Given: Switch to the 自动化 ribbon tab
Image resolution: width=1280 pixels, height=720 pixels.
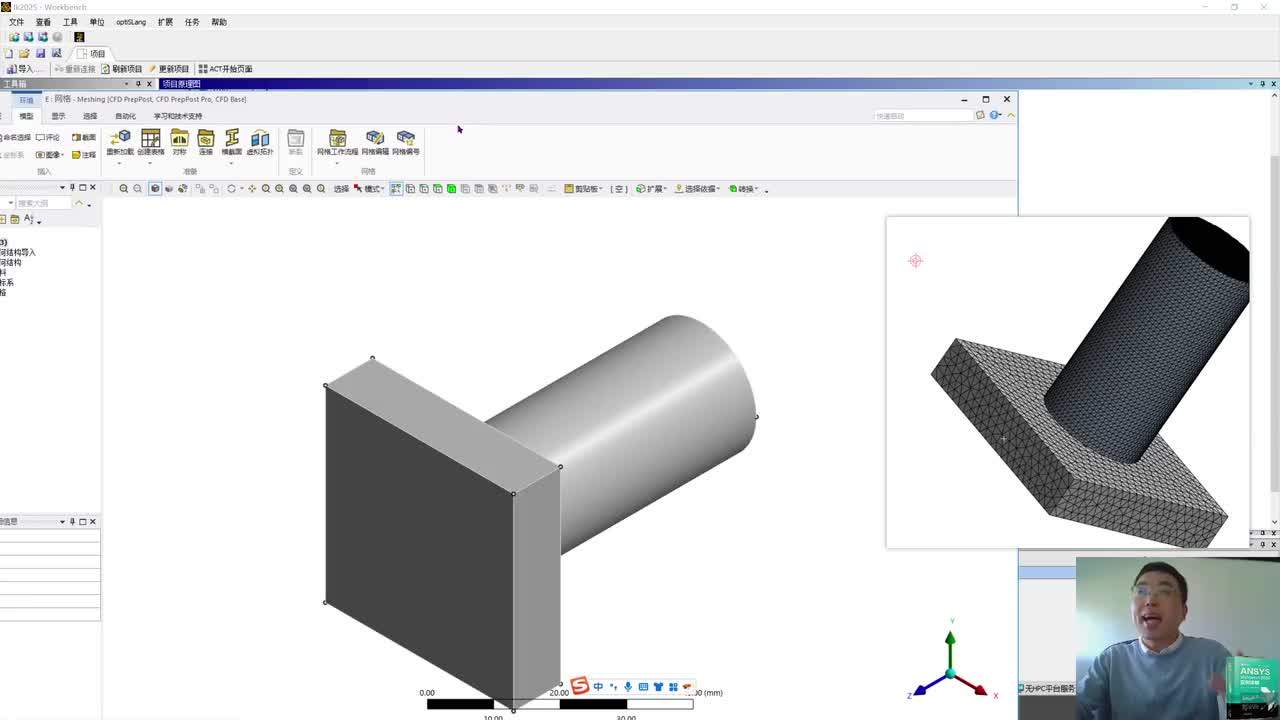Looking at the screenshot, I should (x=125, y=116).
